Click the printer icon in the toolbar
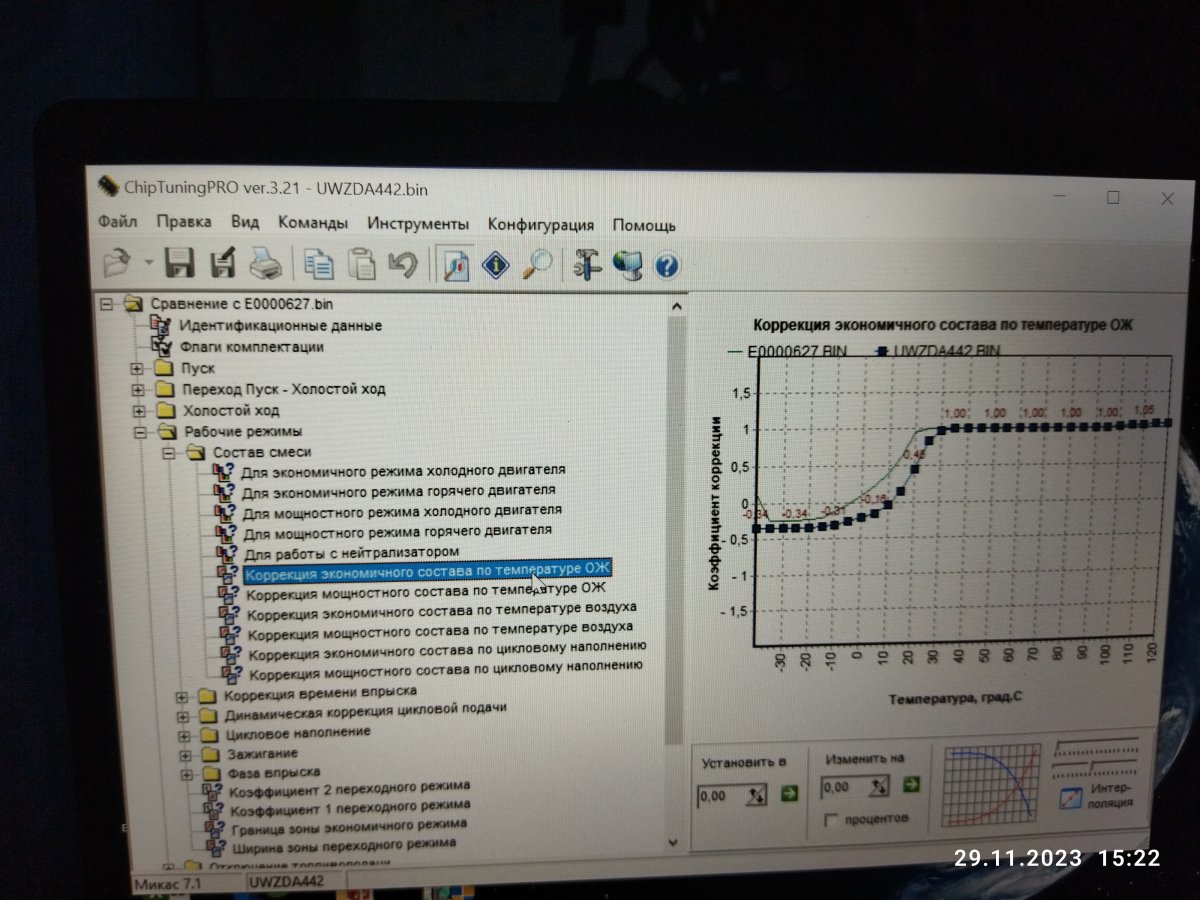Image resolution: width=1200 pixels, height=900 pixels. [266, 265]
